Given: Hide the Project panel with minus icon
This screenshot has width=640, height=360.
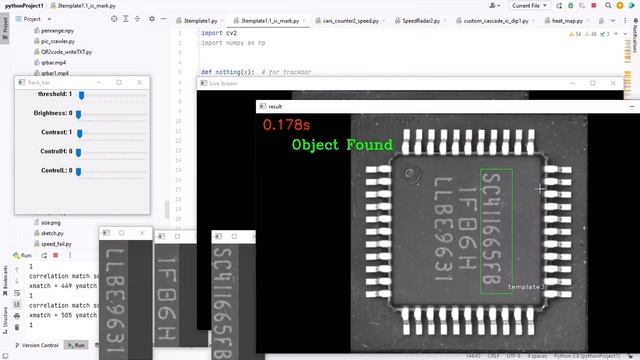Looking at the screenshot, I should (x=163, y=19).
